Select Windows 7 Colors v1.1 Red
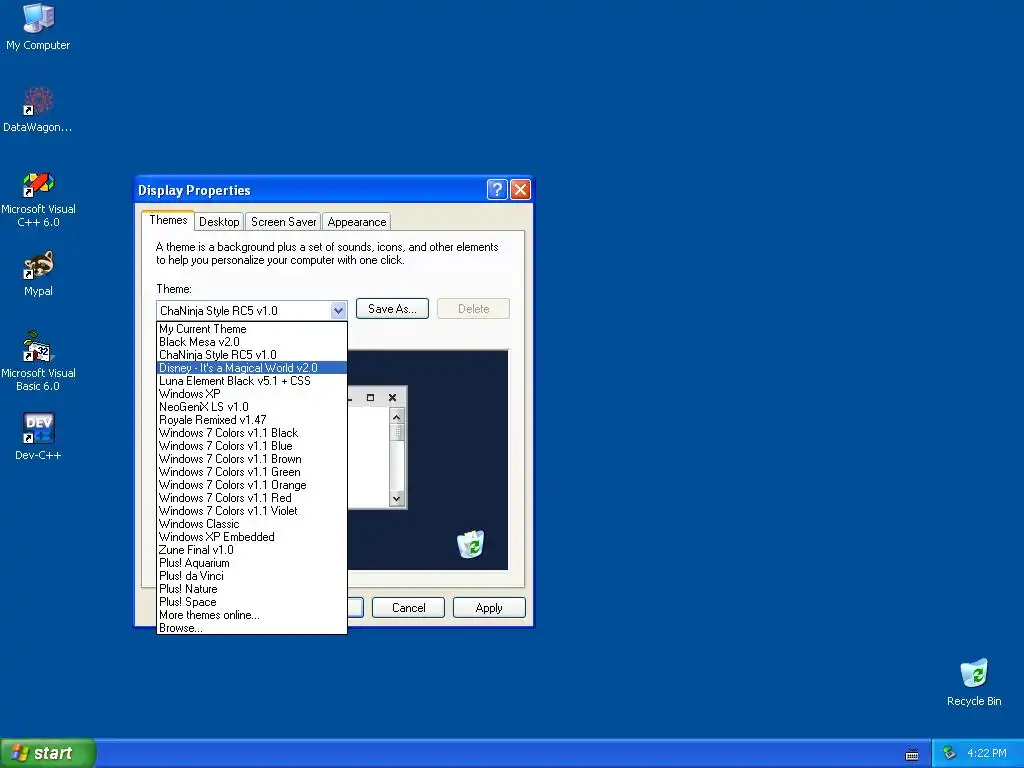 pos(251,498)
